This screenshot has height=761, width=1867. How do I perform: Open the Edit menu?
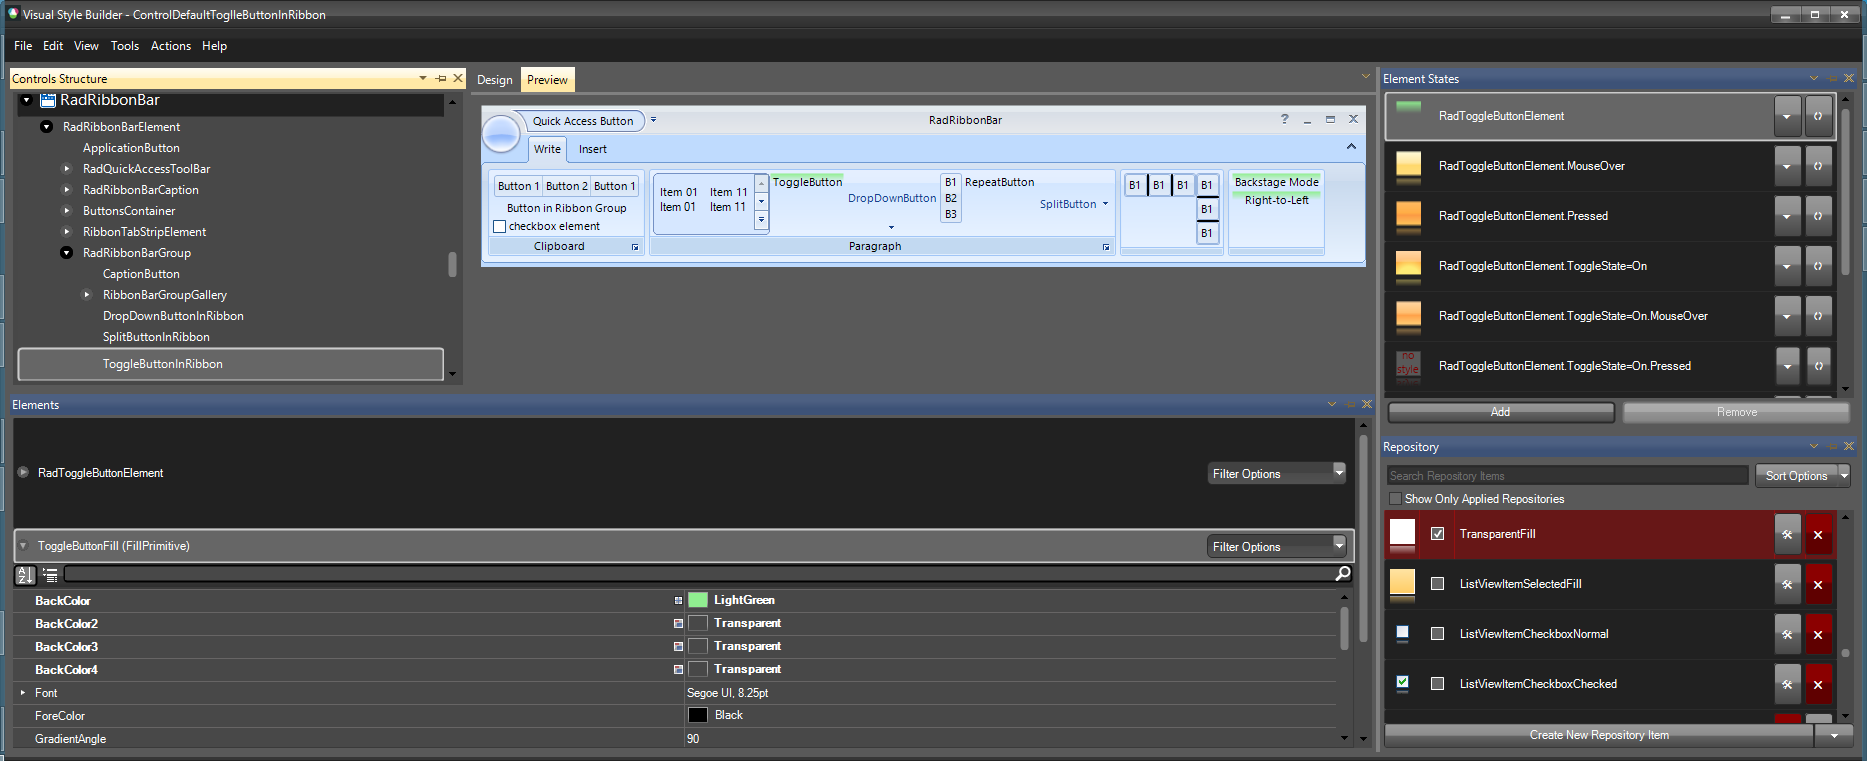click(53, 46)
